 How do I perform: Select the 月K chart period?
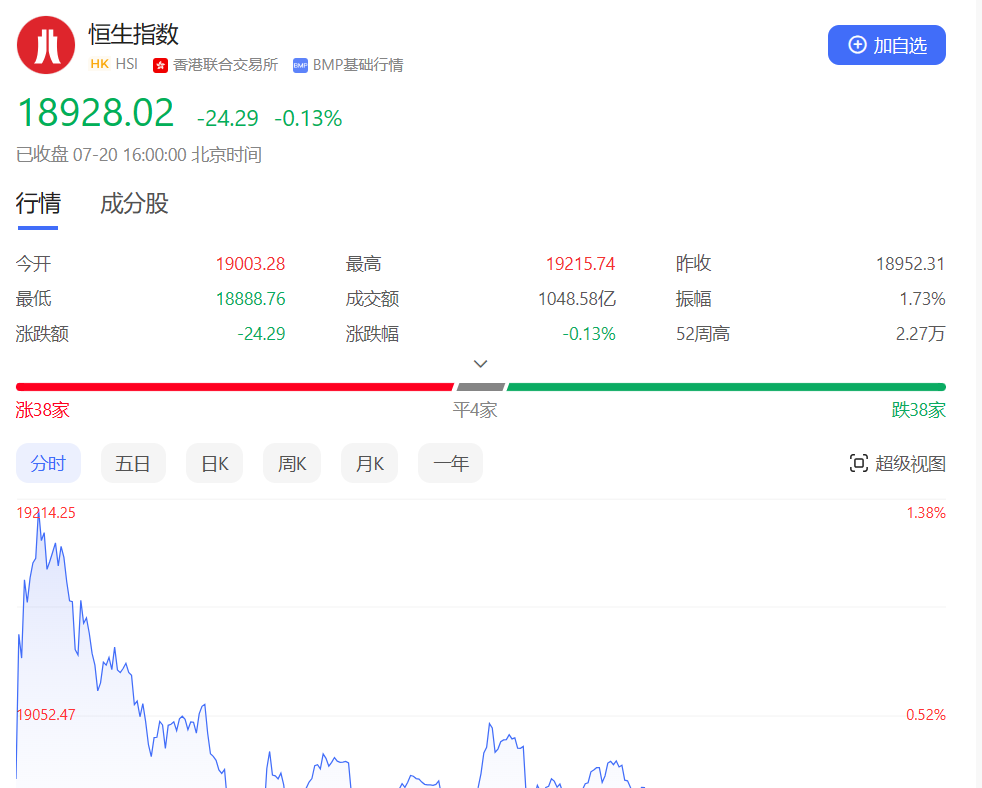[370, 464]
